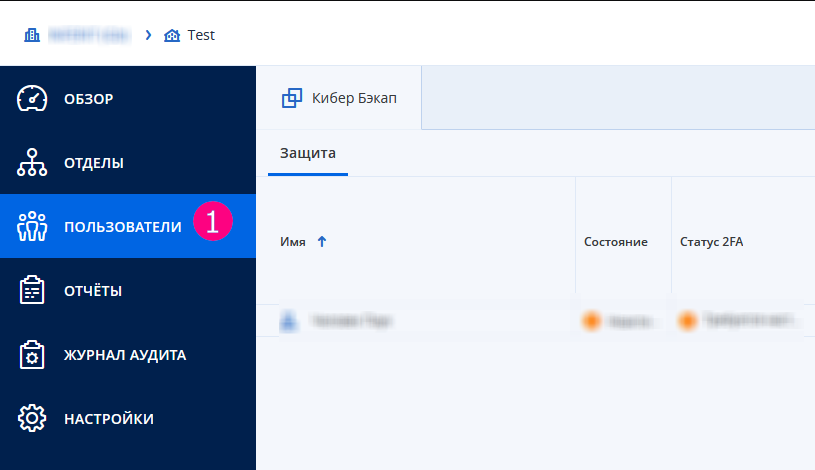Open the Обзор dashboard gauge icon
The height and width of the screenshot is (470, 815).
32,98
